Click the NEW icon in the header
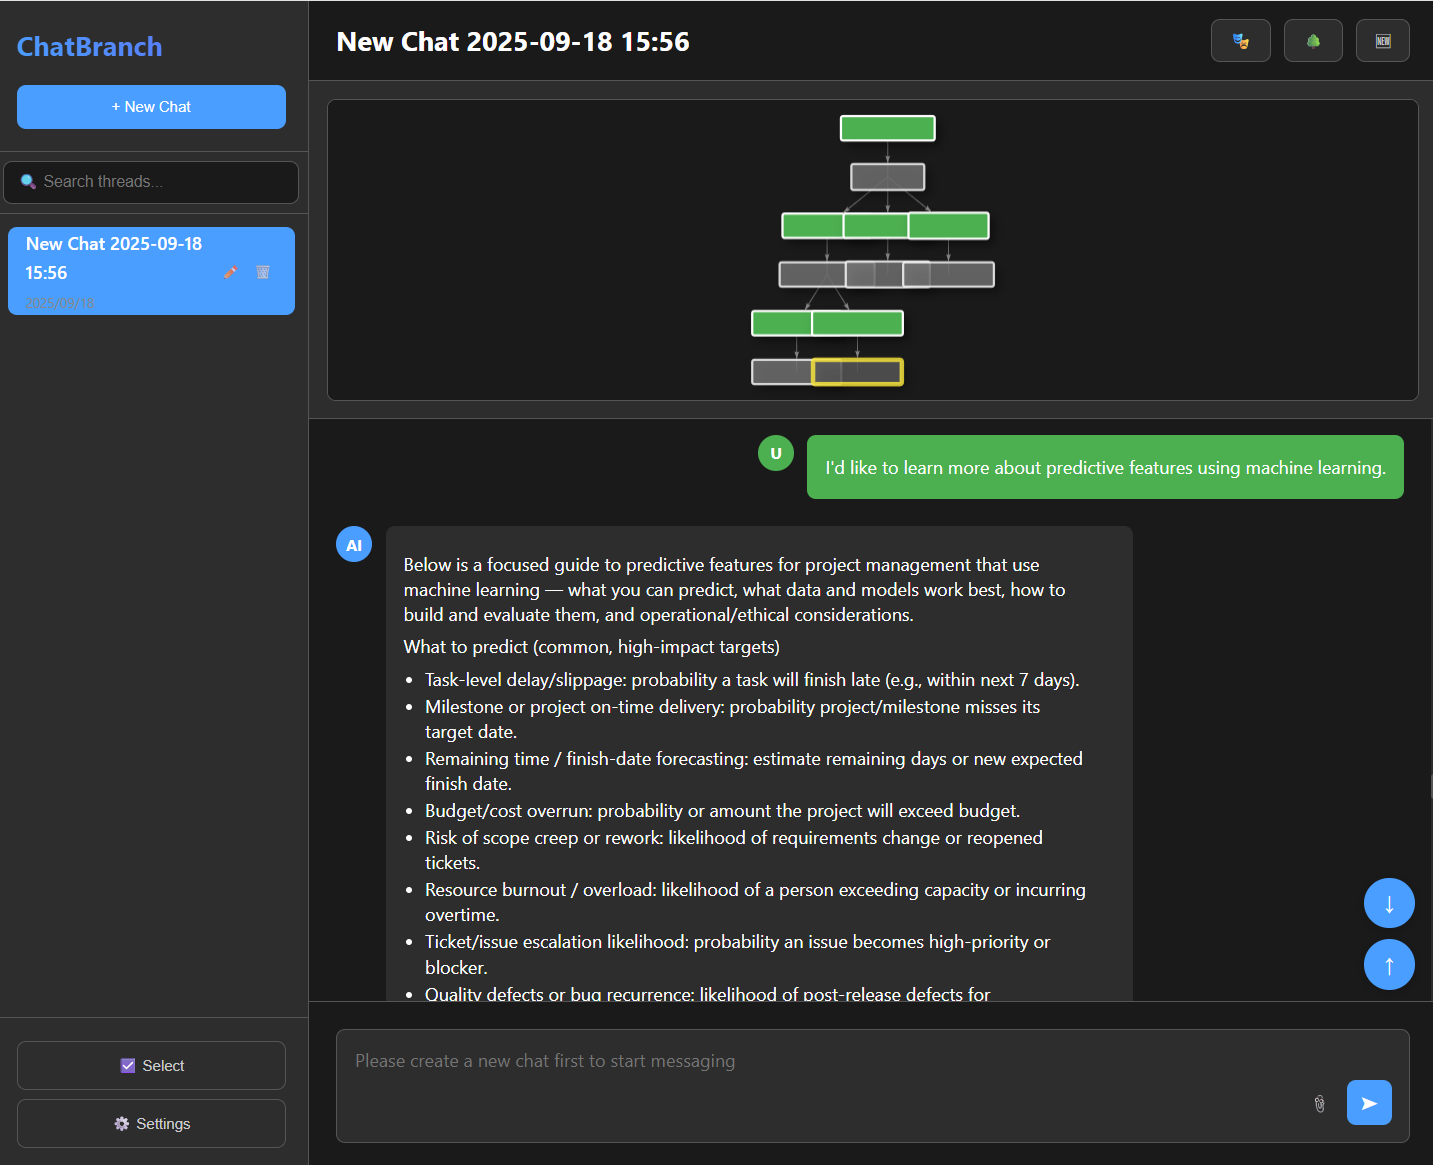The width and height of the screenshot is (1433, 1165). [1382, 41]
